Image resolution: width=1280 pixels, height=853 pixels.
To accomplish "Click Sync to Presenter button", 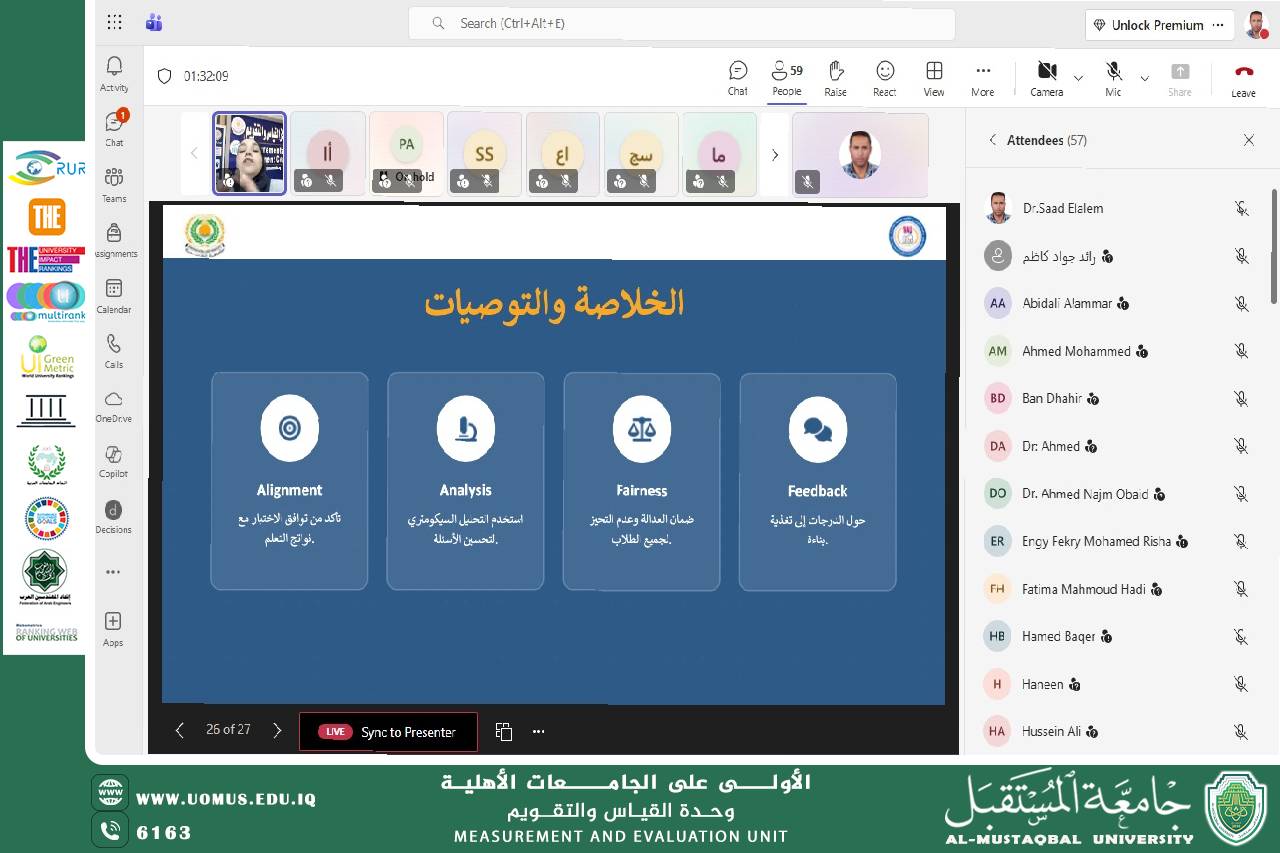I will coord(389,732).
